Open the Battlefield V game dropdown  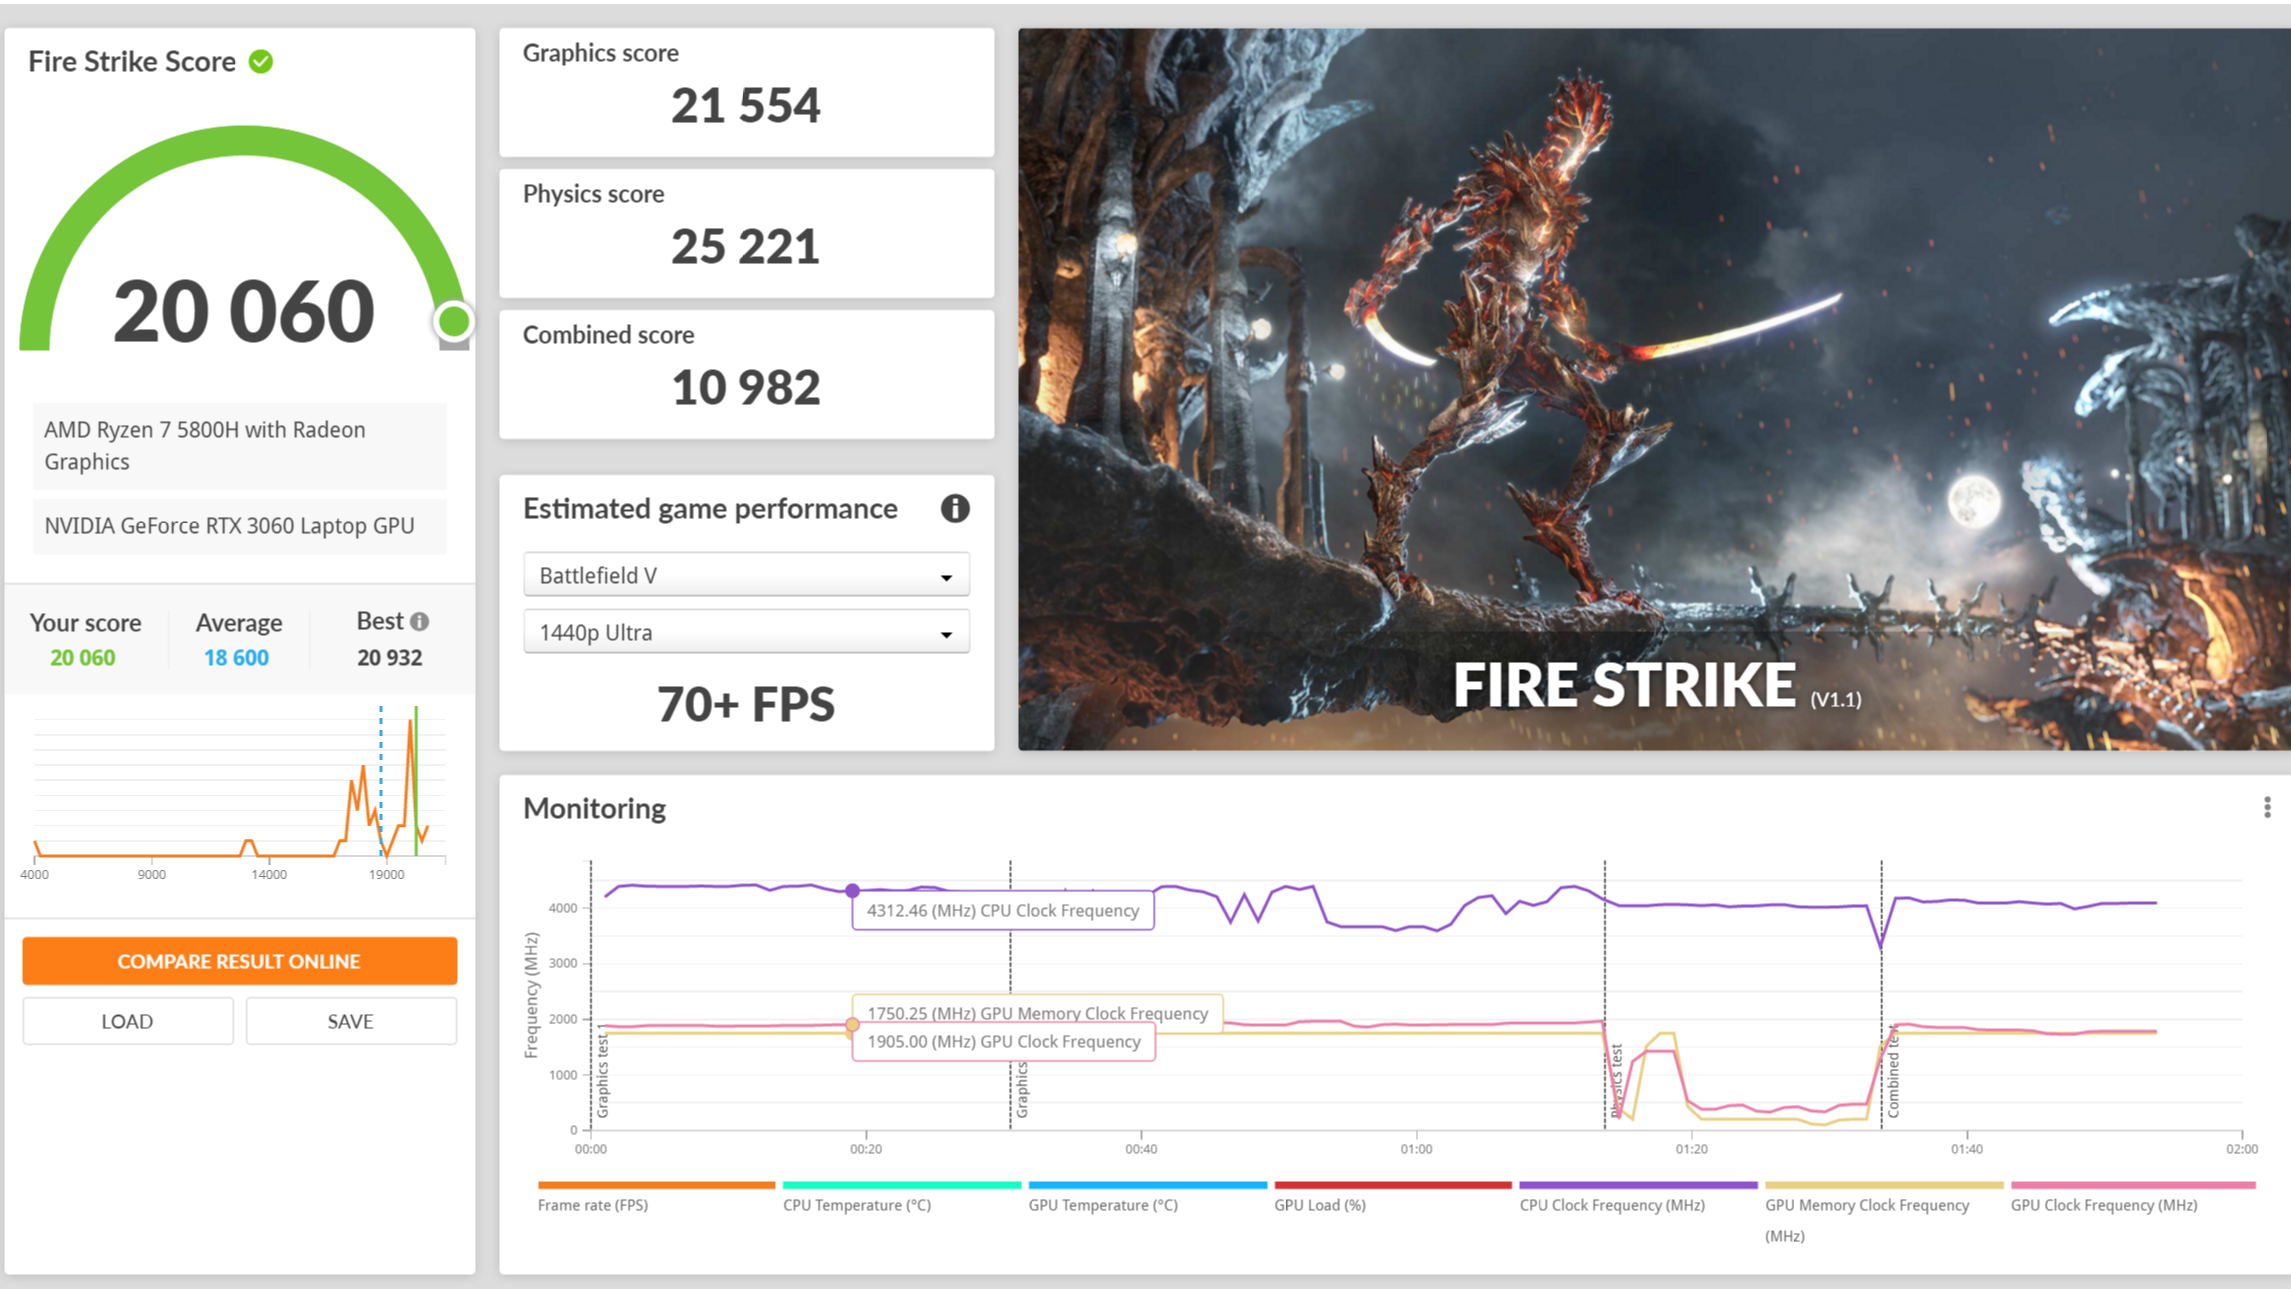pos(746,576)
